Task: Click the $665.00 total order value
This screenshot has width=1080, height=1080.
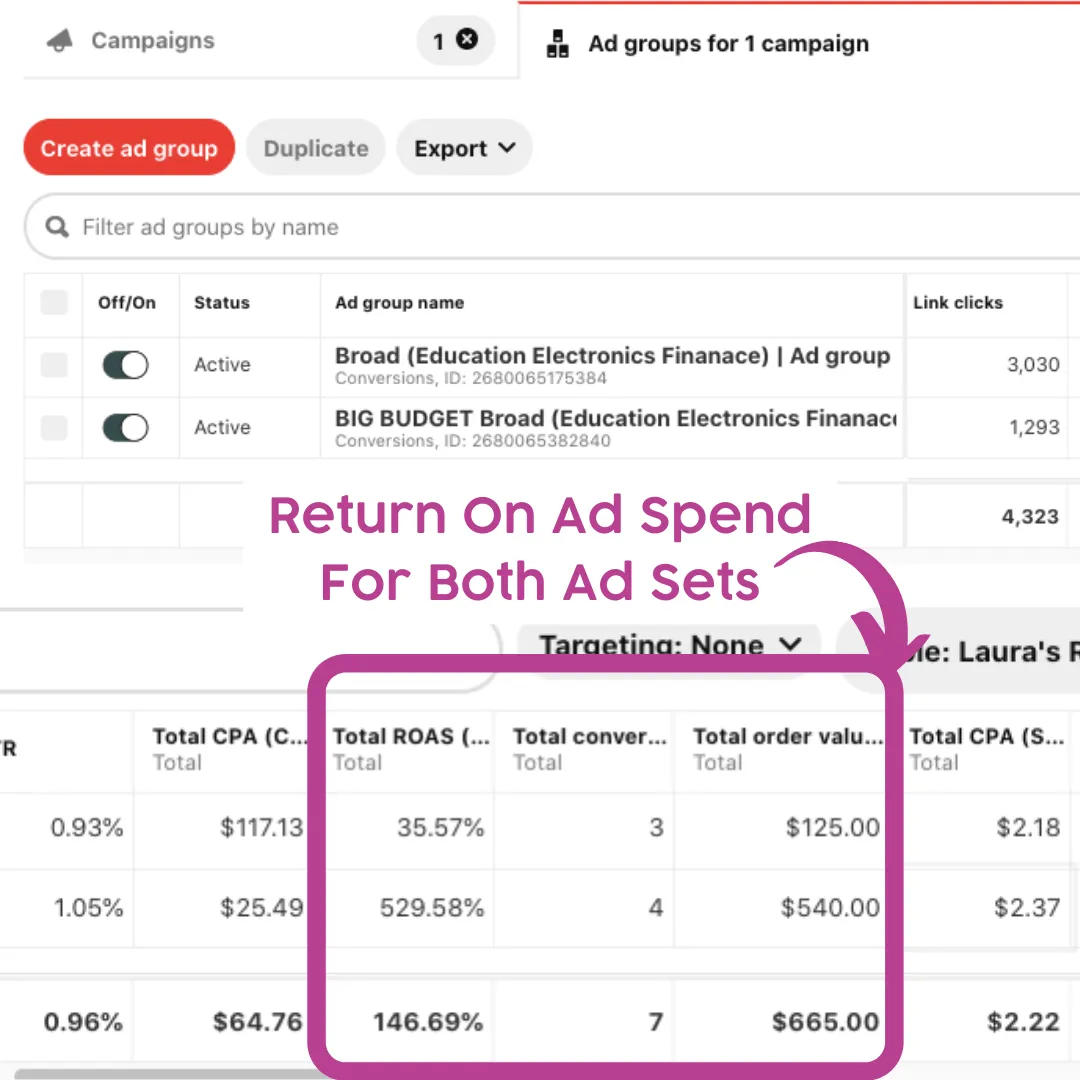Action: 825,1022
